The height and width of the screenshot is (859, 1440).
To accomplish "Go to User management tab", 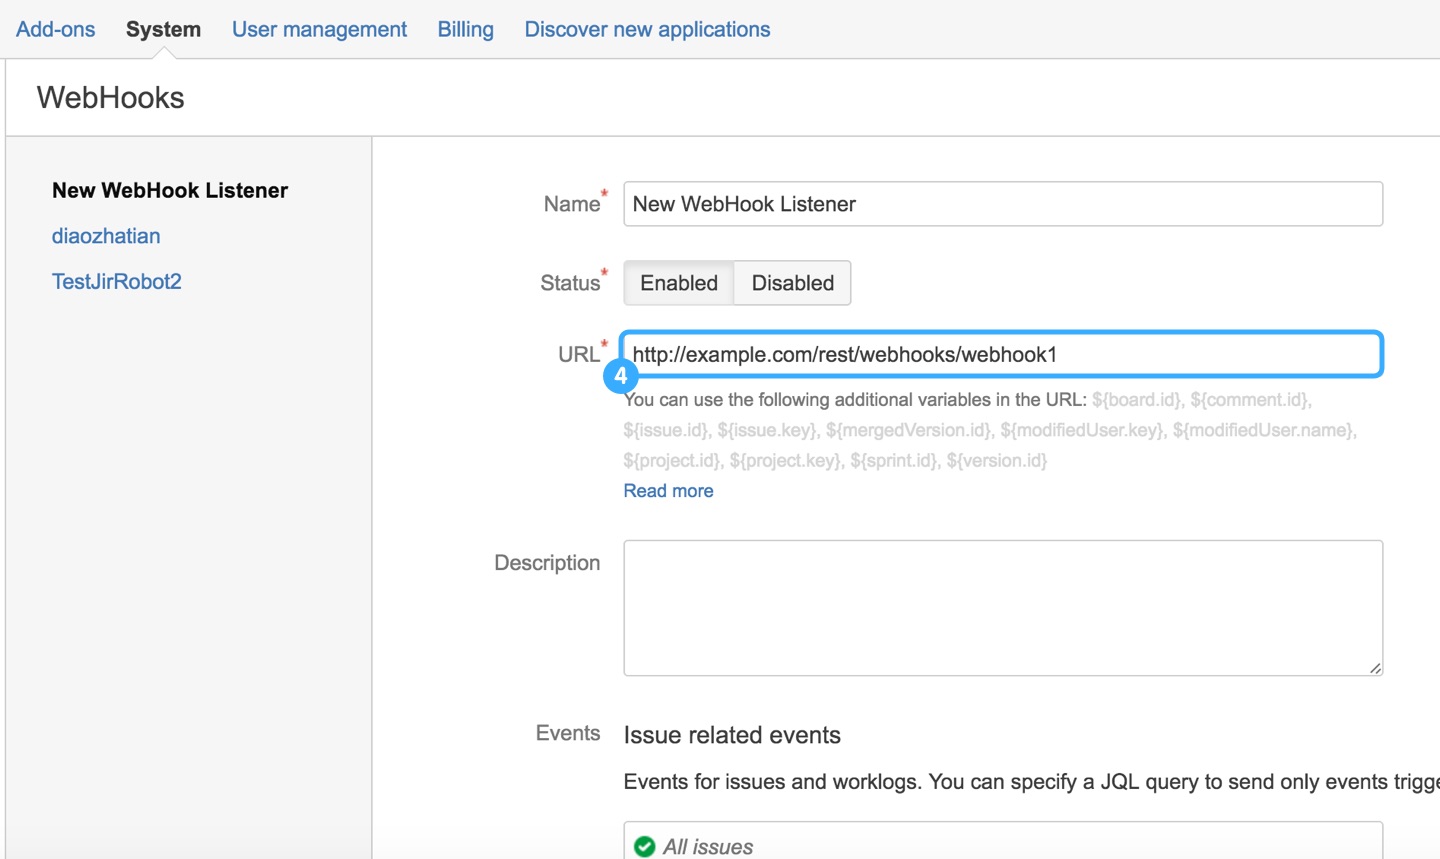I will tap(319, 29).
